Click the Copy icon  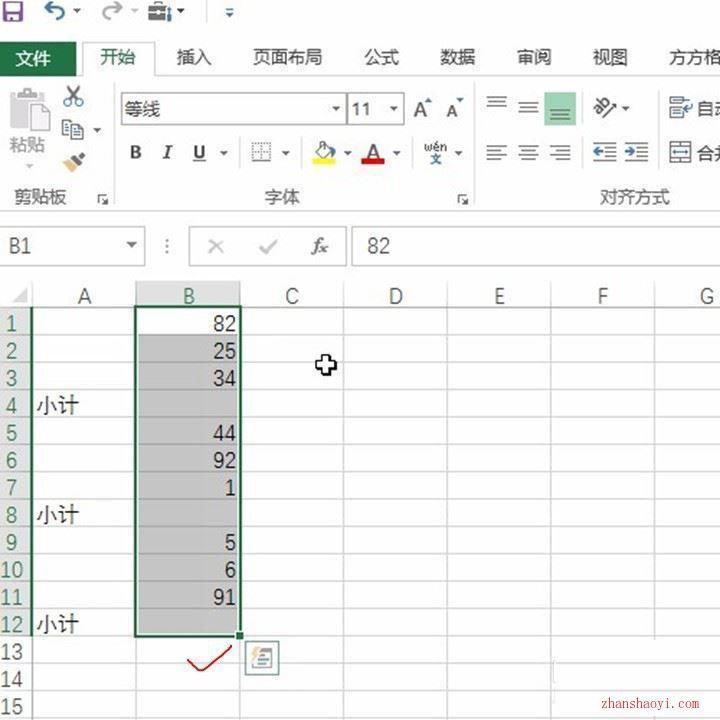click(x=73, y=129)
